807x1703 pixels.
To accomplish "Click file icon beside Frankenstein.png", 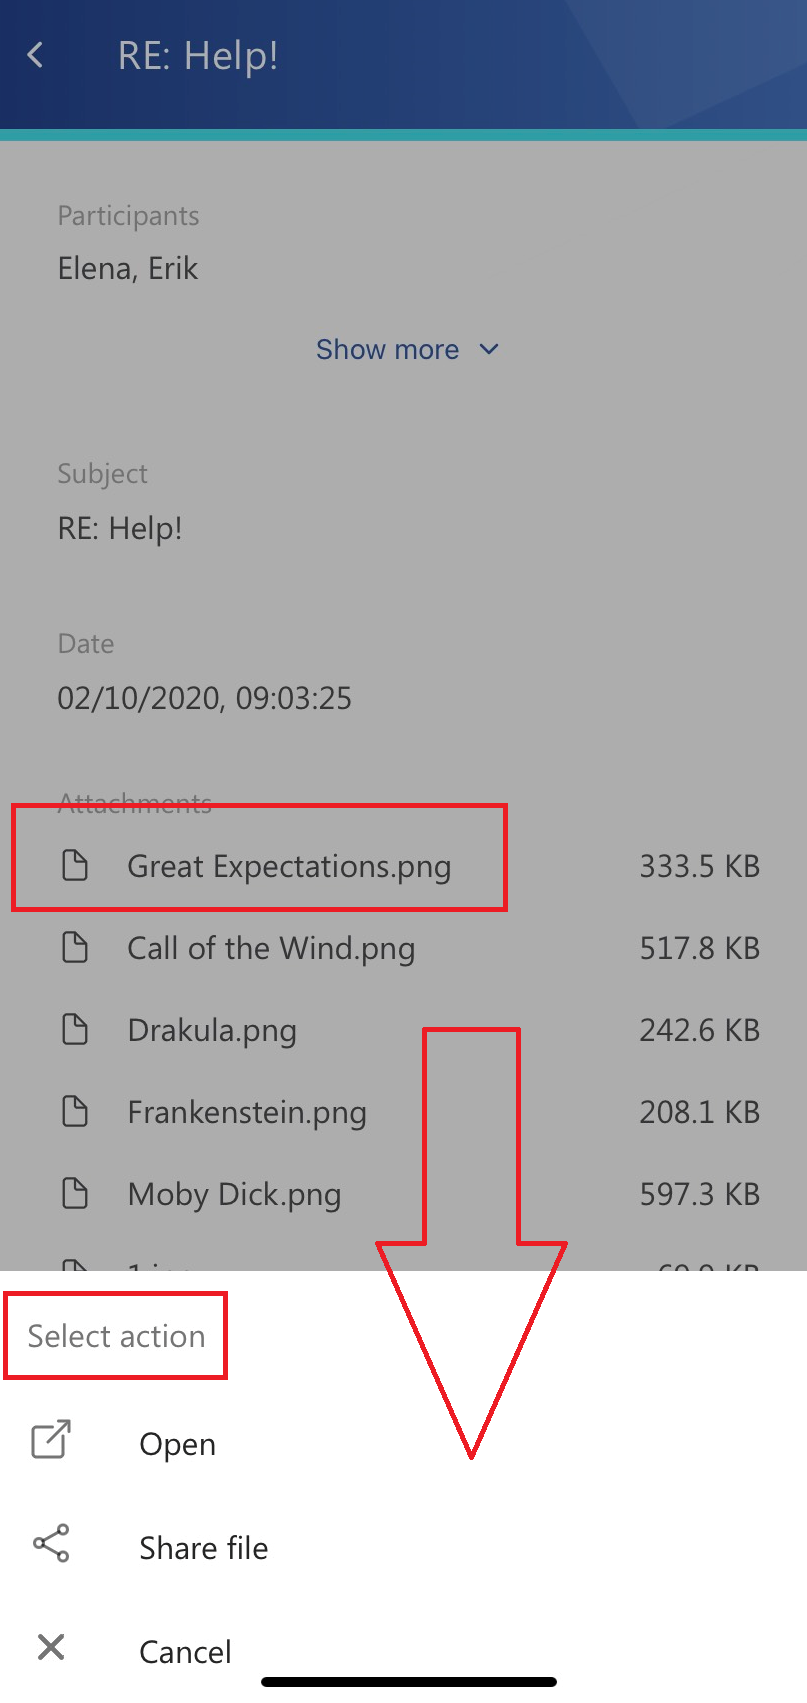I will click(75, 1111).
